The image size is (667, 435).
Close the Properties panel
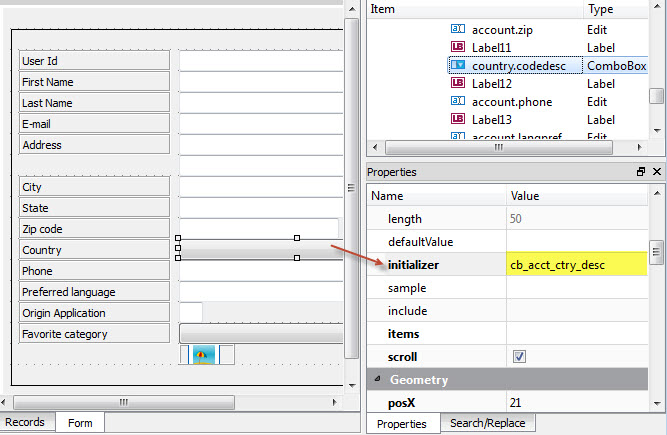point(657,172)
